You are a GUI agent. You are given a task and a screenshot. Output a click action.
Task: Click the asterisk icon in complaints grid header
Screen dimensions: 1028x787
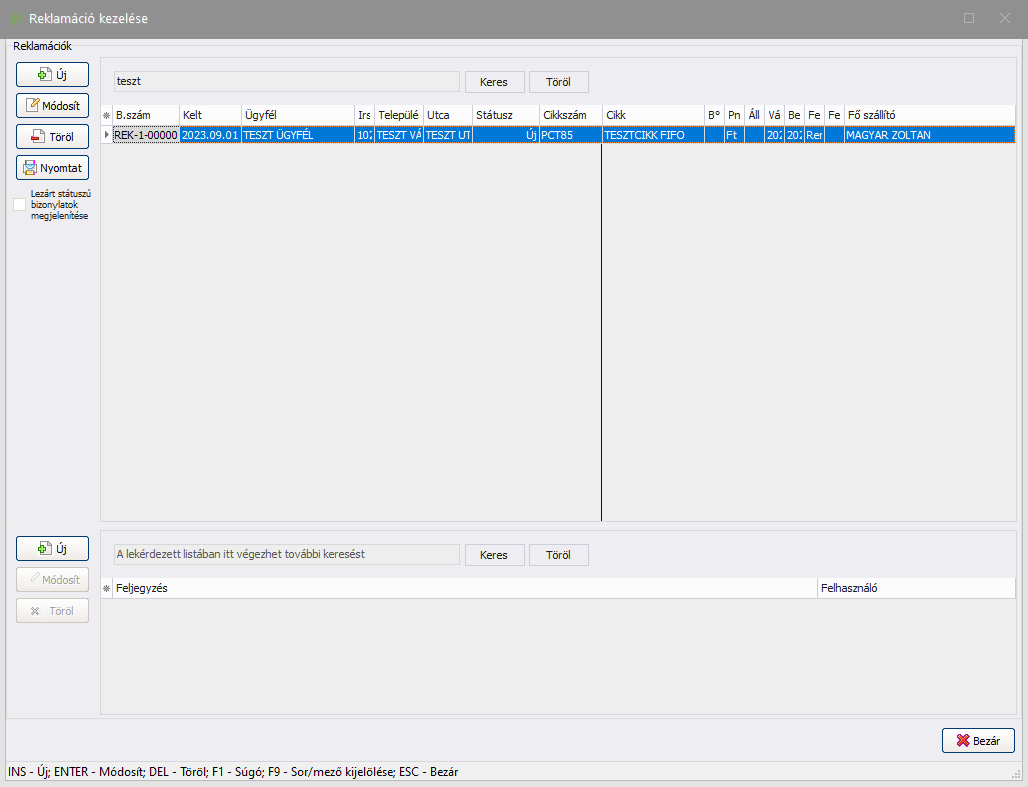pos(107,116)
